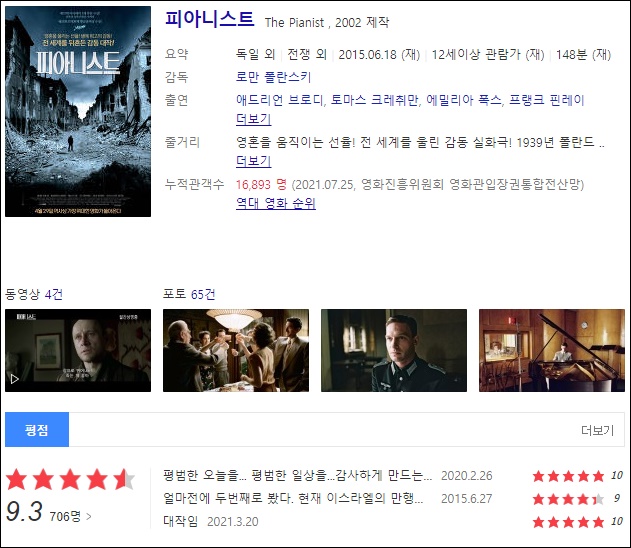Open the 피아니스트 movie poster image

click(78, 111)
